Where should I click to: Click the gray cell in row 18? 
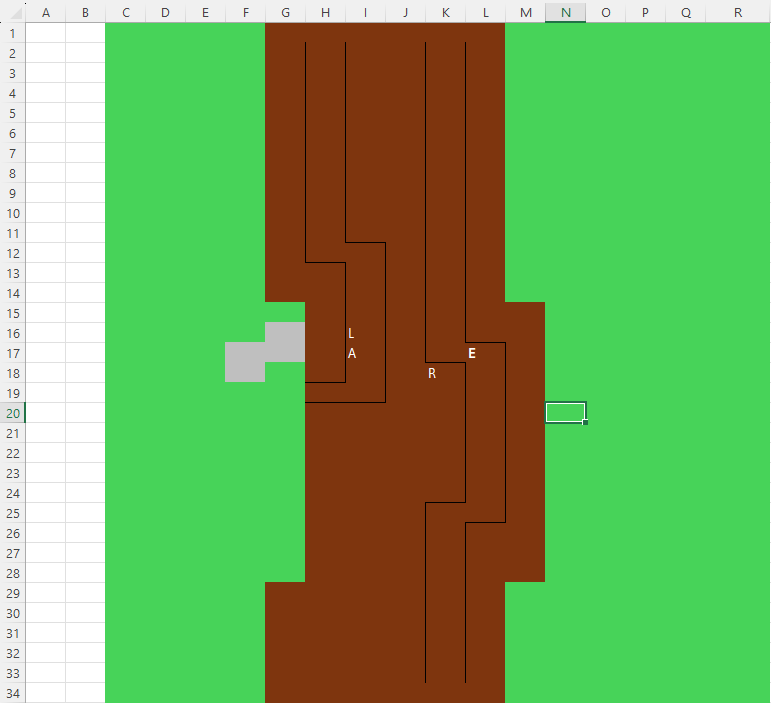tap(245, 373)
